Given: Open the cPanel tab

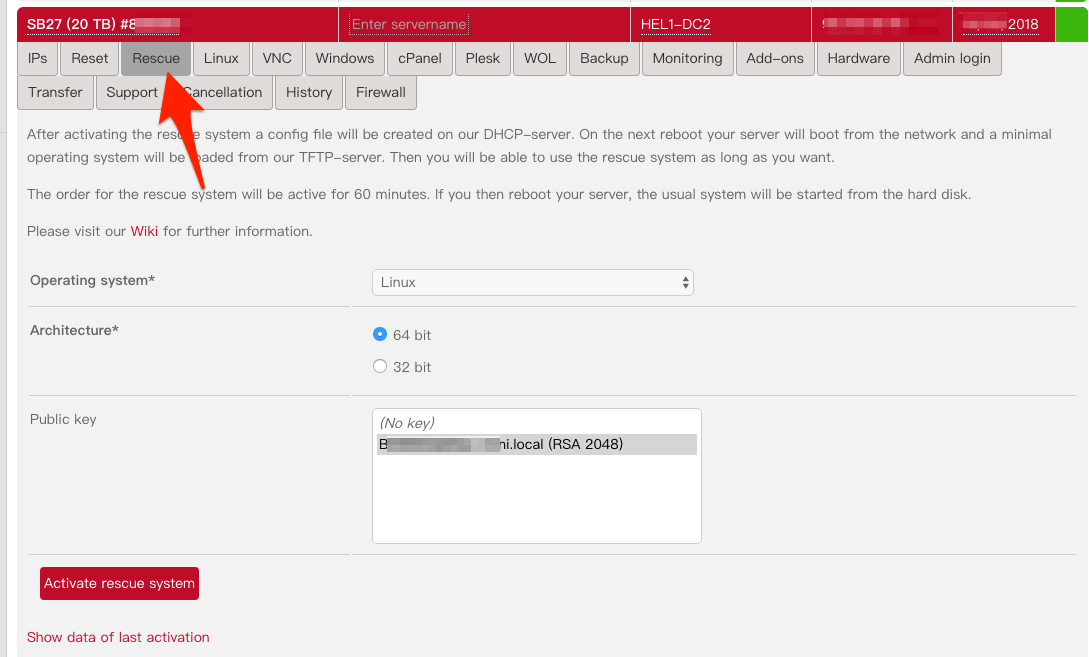Looking at the screenshot, I should [420, 59].
